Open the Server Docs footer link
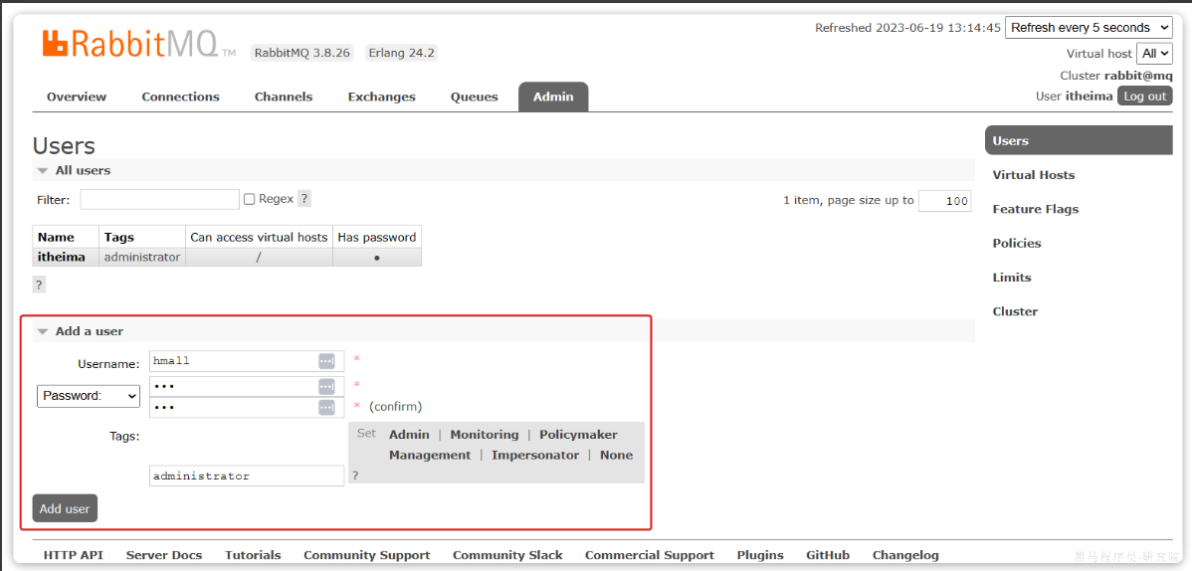This screenshot has width=1192, height=571. 164,555
